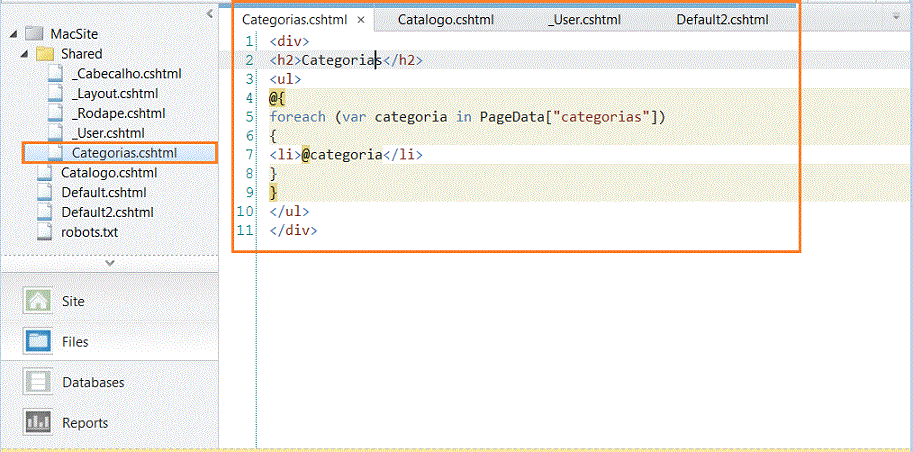Close the Categorias.cshtml tab
Viewport: 913px width, 452px height.
coord(360,20)
